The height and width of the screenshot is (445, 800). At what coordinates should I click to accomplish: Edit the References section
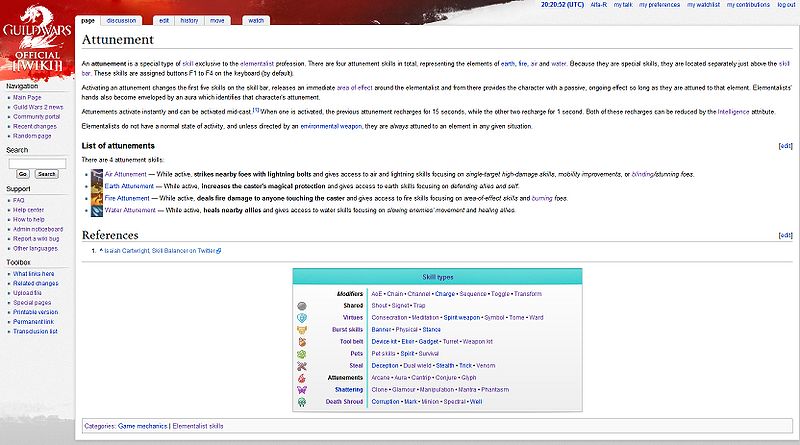point(786,235)
